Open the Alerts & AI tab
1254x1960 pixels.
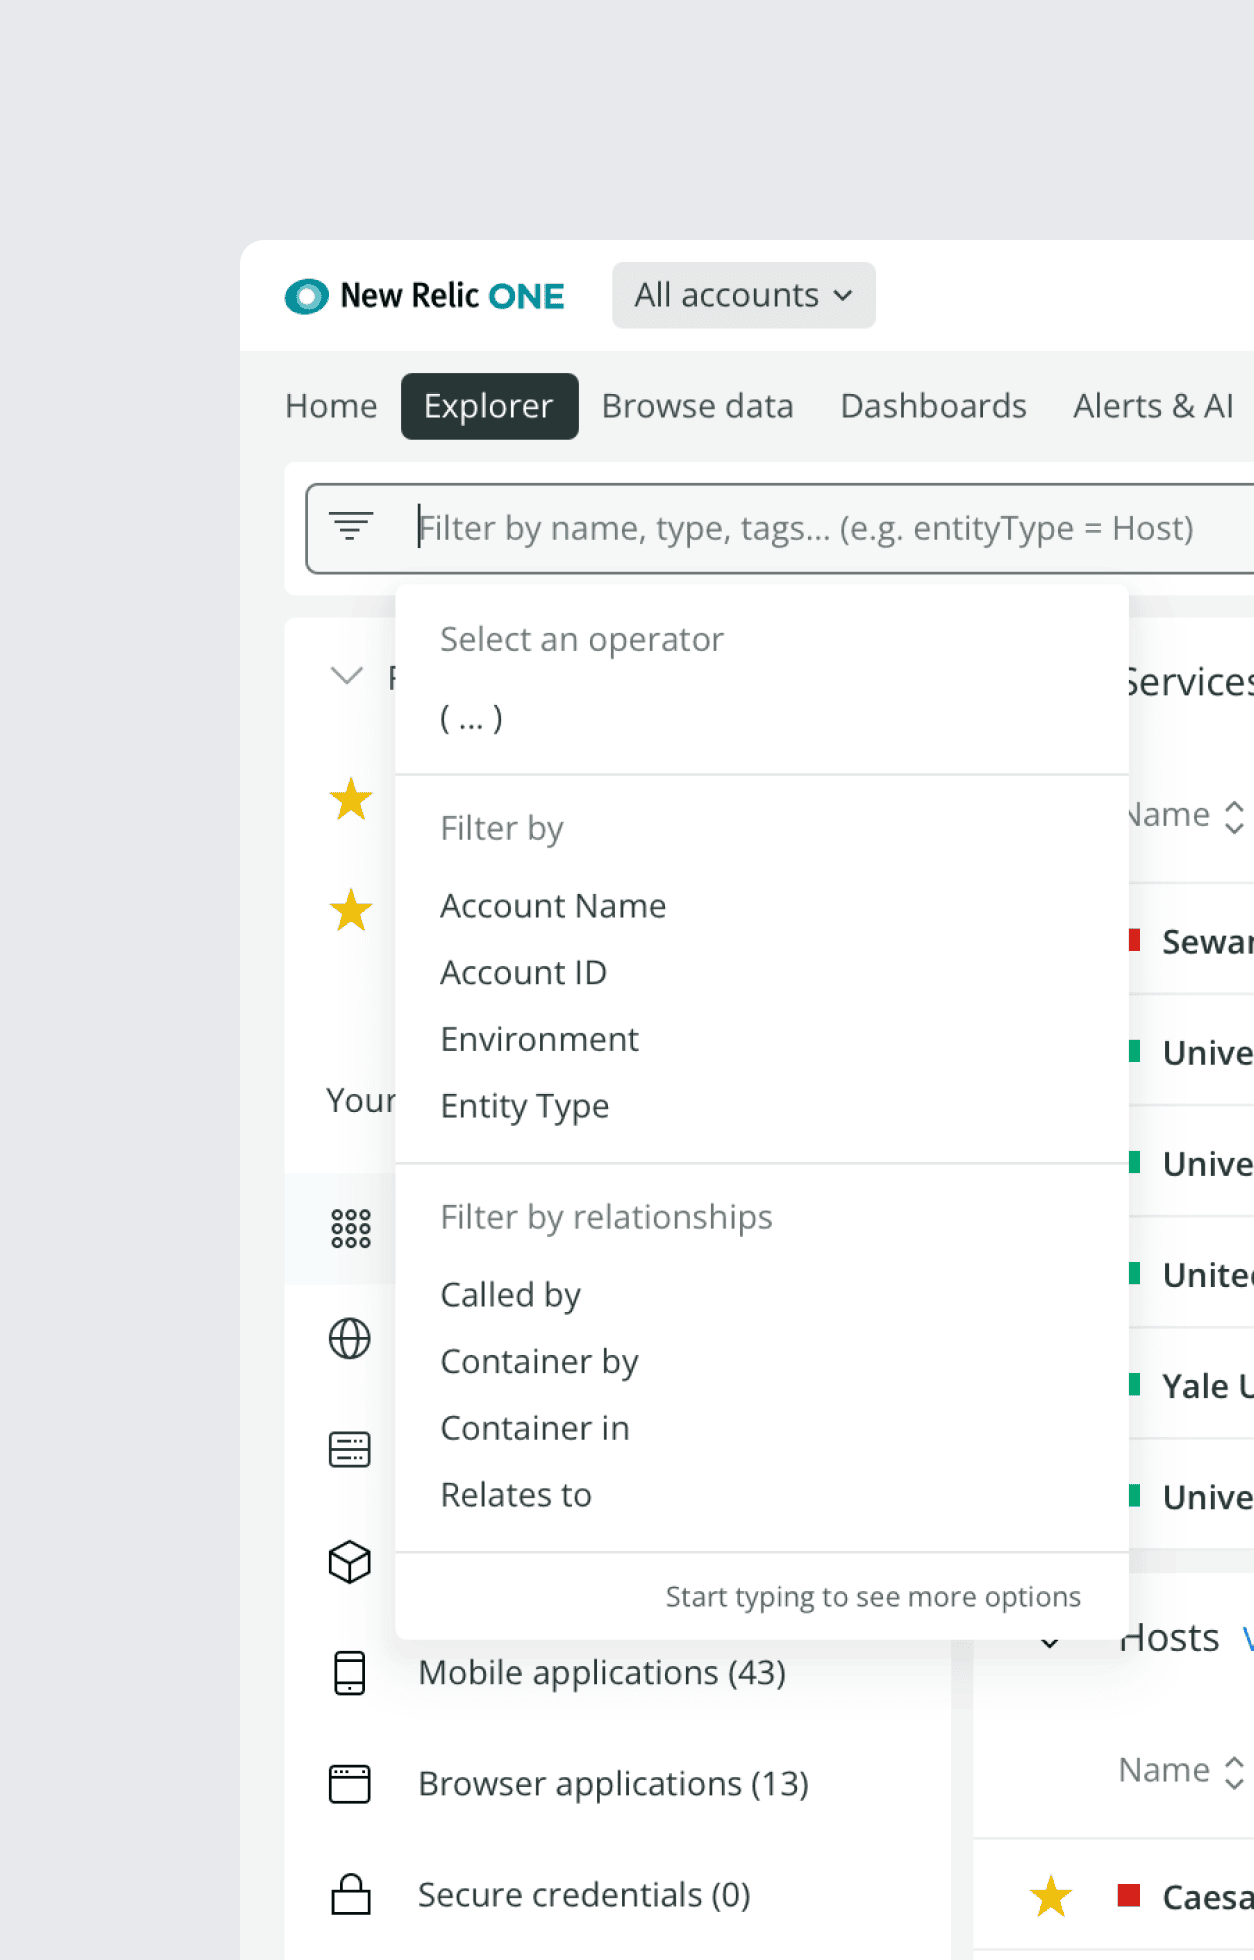(1152, 406)
